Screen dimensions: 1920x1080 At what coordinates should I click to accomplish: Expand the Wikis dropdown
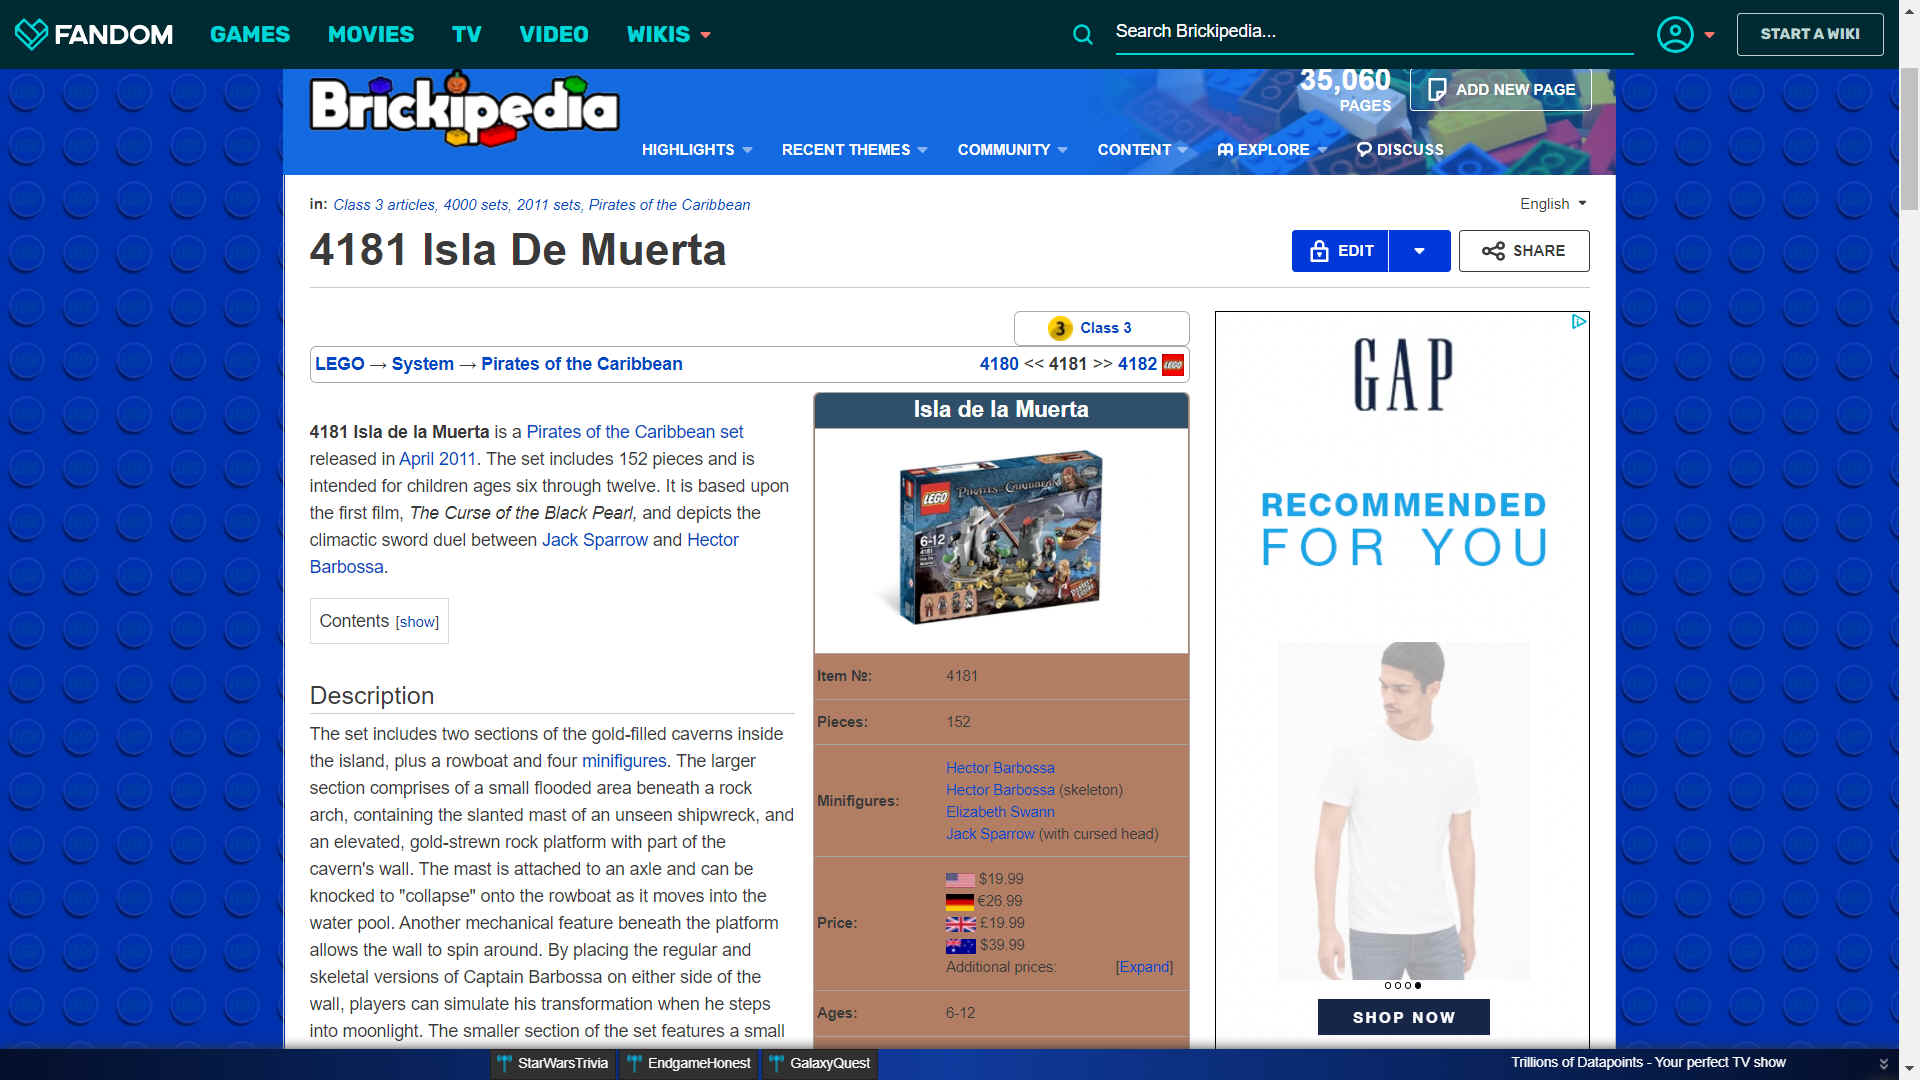(668, 34)
